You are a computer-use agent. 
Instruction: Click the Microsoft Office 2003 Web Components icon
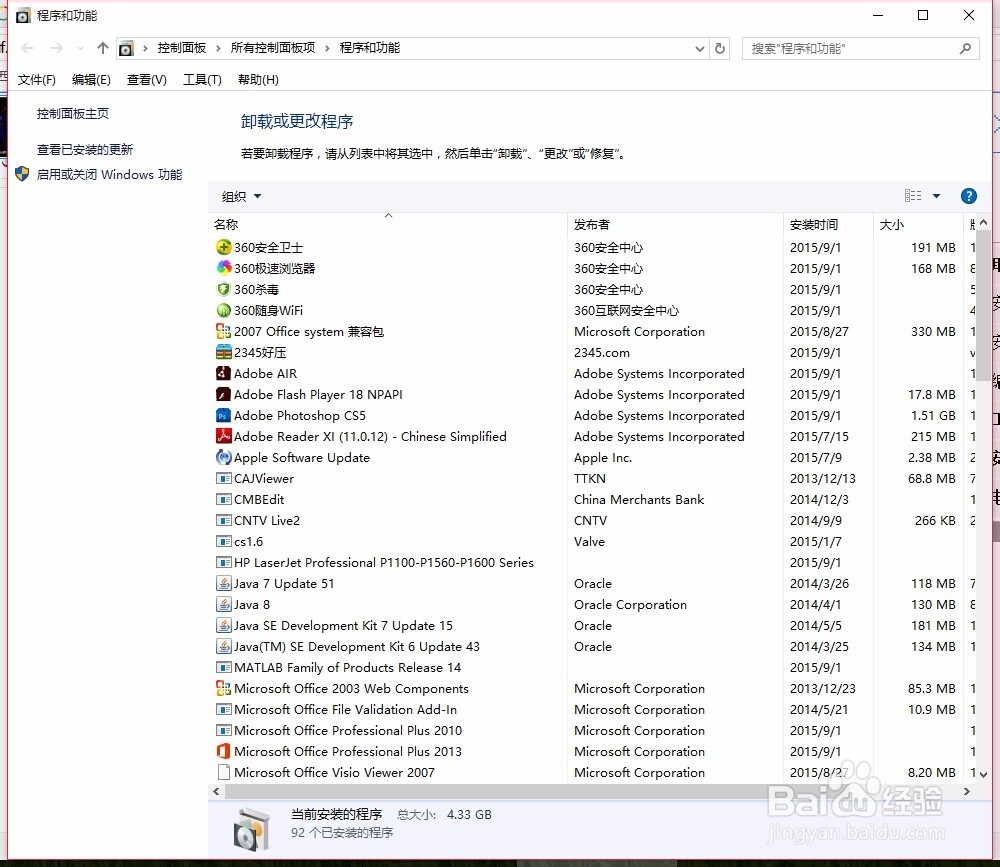click(223, 688)
